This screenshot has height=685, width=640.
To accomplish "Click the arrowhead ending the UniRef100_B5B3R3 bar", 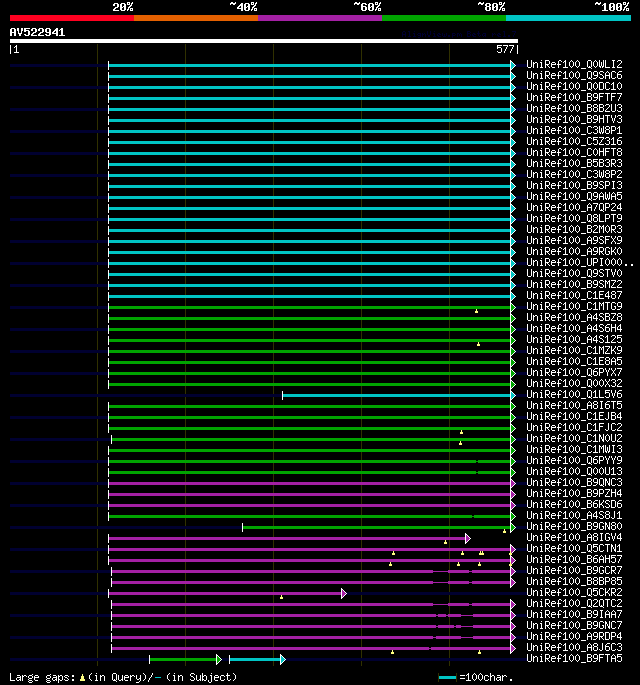I will pos(513,164).
